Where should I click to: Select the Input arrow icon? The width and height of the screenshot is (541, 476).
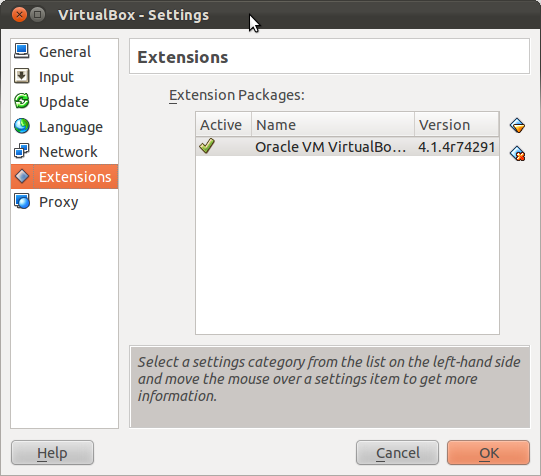pyautogui.click(x=22, y=77)
